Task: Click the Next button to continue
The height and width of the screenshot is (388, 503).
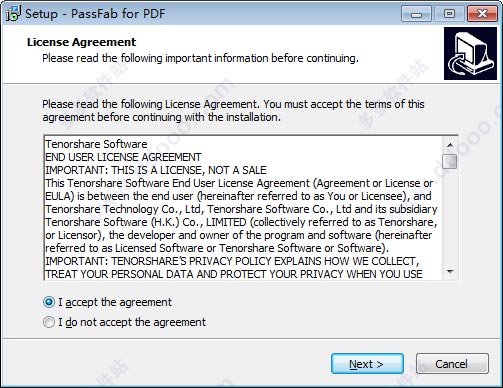Action: click(367, 364)
